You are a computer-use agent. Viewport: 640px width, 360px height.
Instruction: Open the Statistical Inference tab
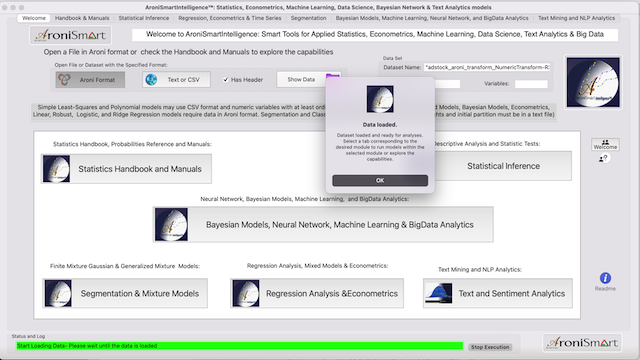(144, 18)
